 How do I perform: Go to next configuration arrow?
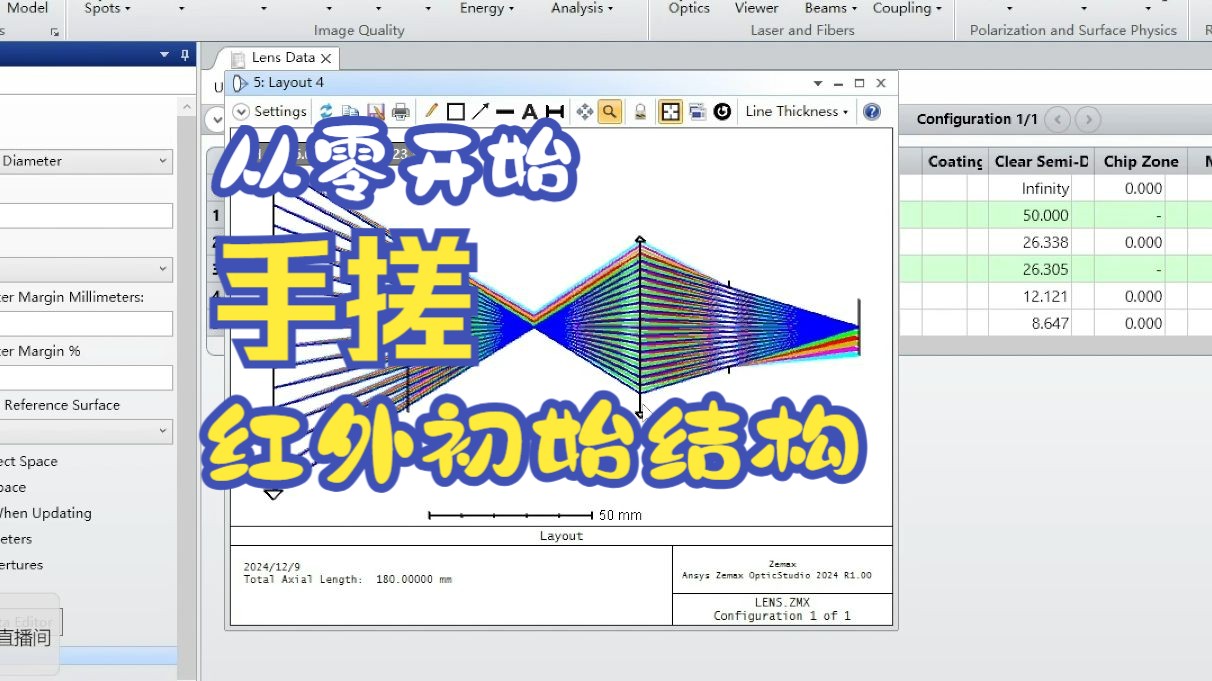[x=1088, y=120]
